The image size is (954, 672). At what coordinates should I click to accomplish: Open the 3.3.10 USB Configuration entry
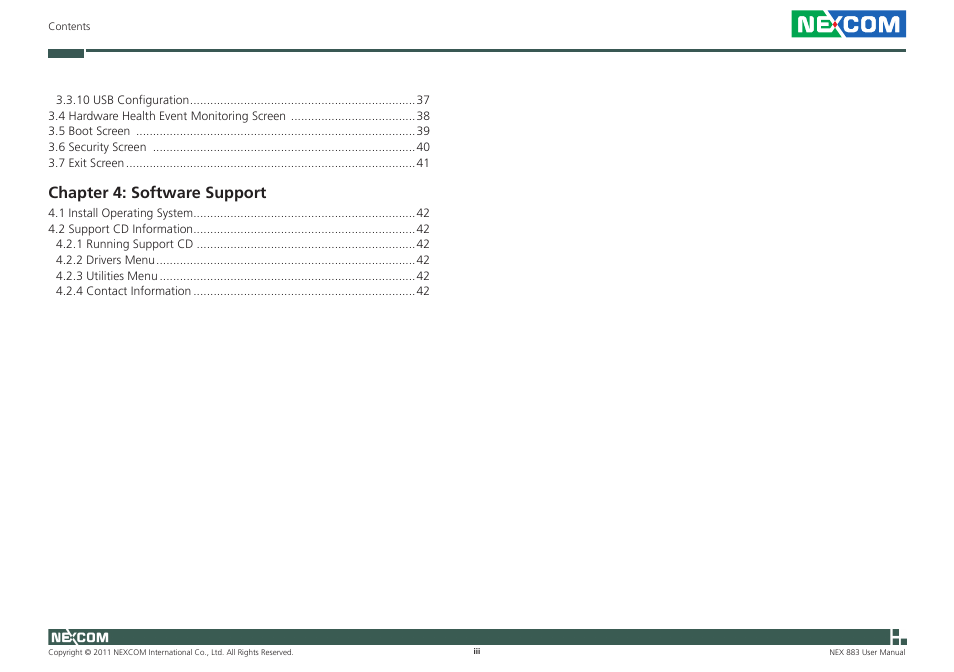[243, 100]
